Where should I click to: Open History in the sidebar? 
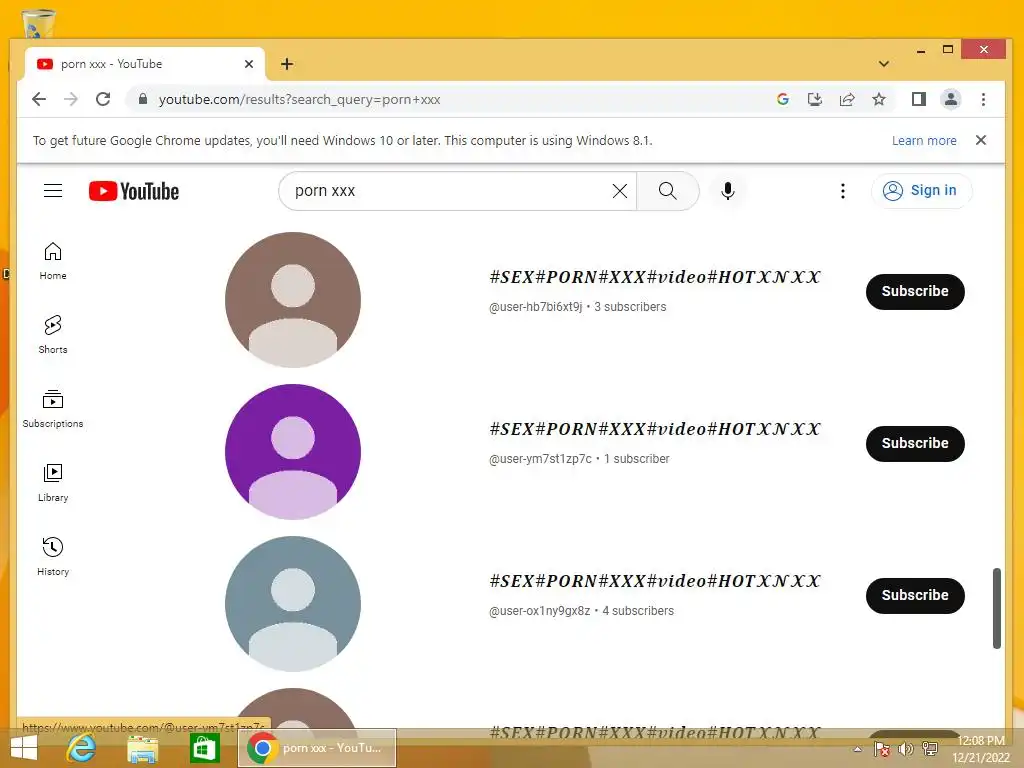[x=53, y=557]
